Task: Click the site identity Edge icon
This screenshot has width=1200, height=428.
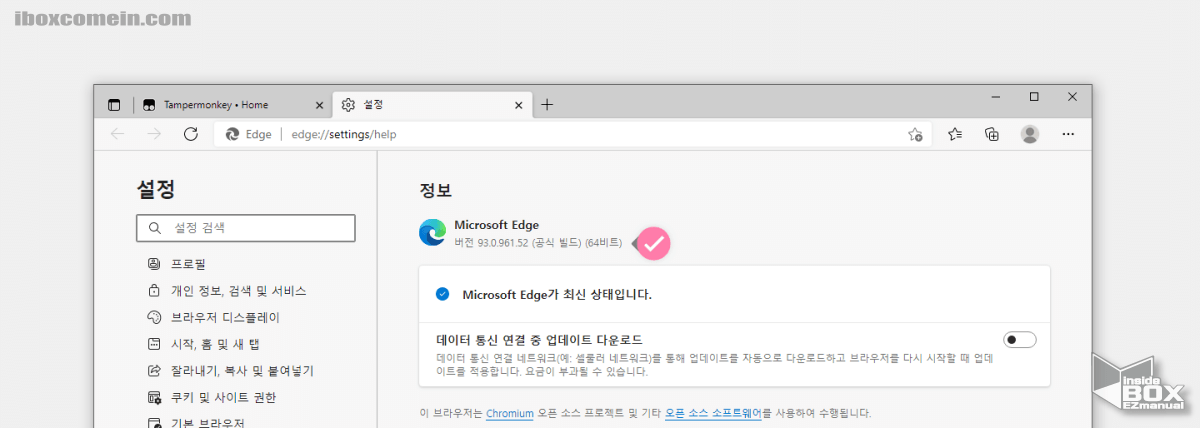Action: (x=232, y=134)
